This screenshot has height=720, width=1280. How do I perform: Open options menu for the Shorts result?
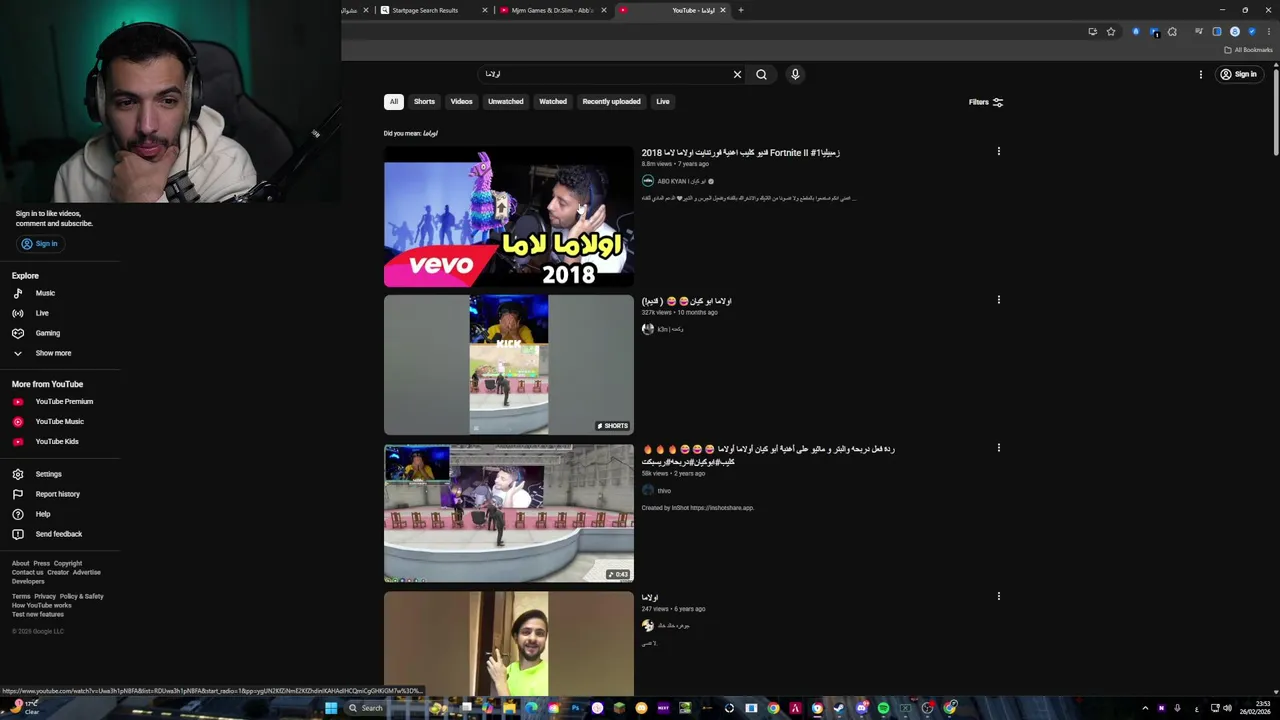(x=998, y=299)
